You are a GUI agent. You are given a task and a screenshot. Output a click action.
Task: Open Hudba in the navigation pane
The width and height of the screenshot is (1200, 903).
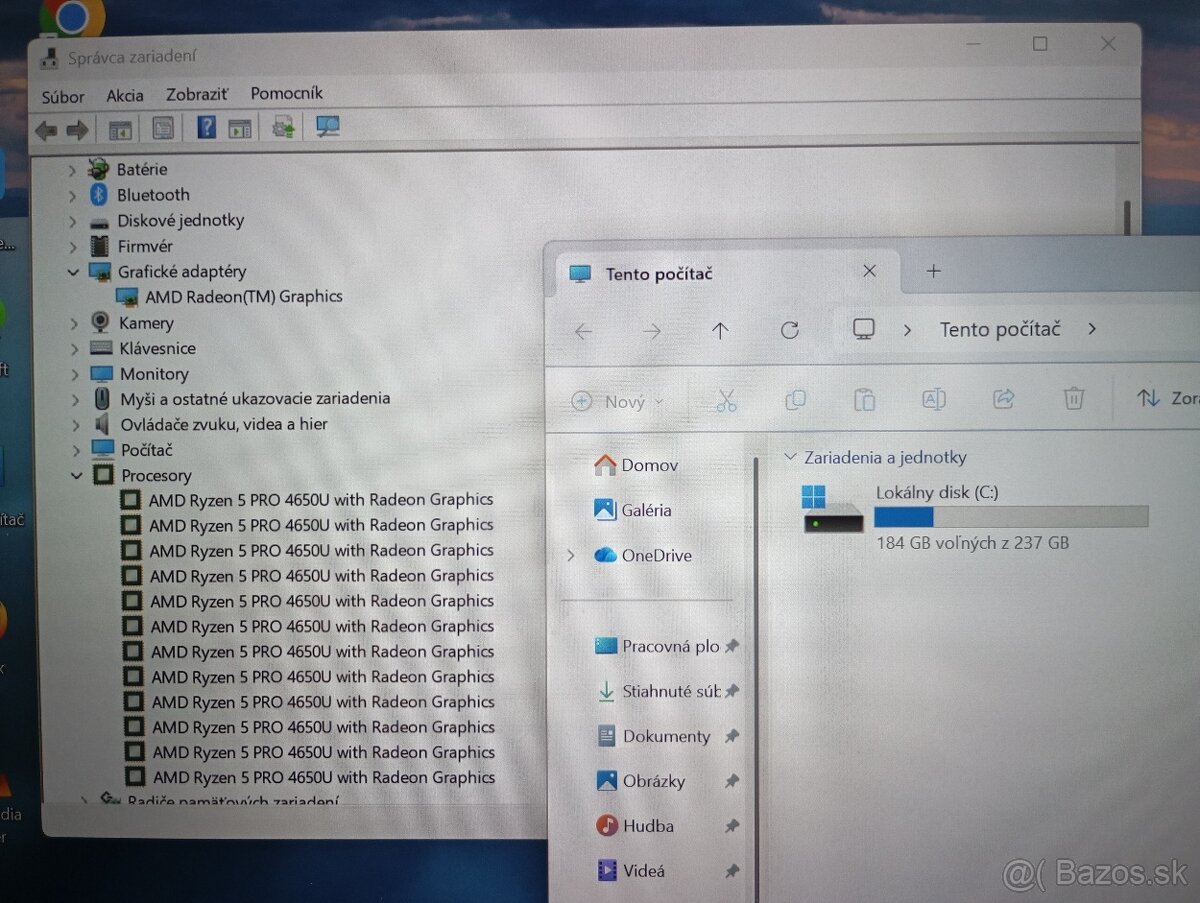[x=635, y=826]
